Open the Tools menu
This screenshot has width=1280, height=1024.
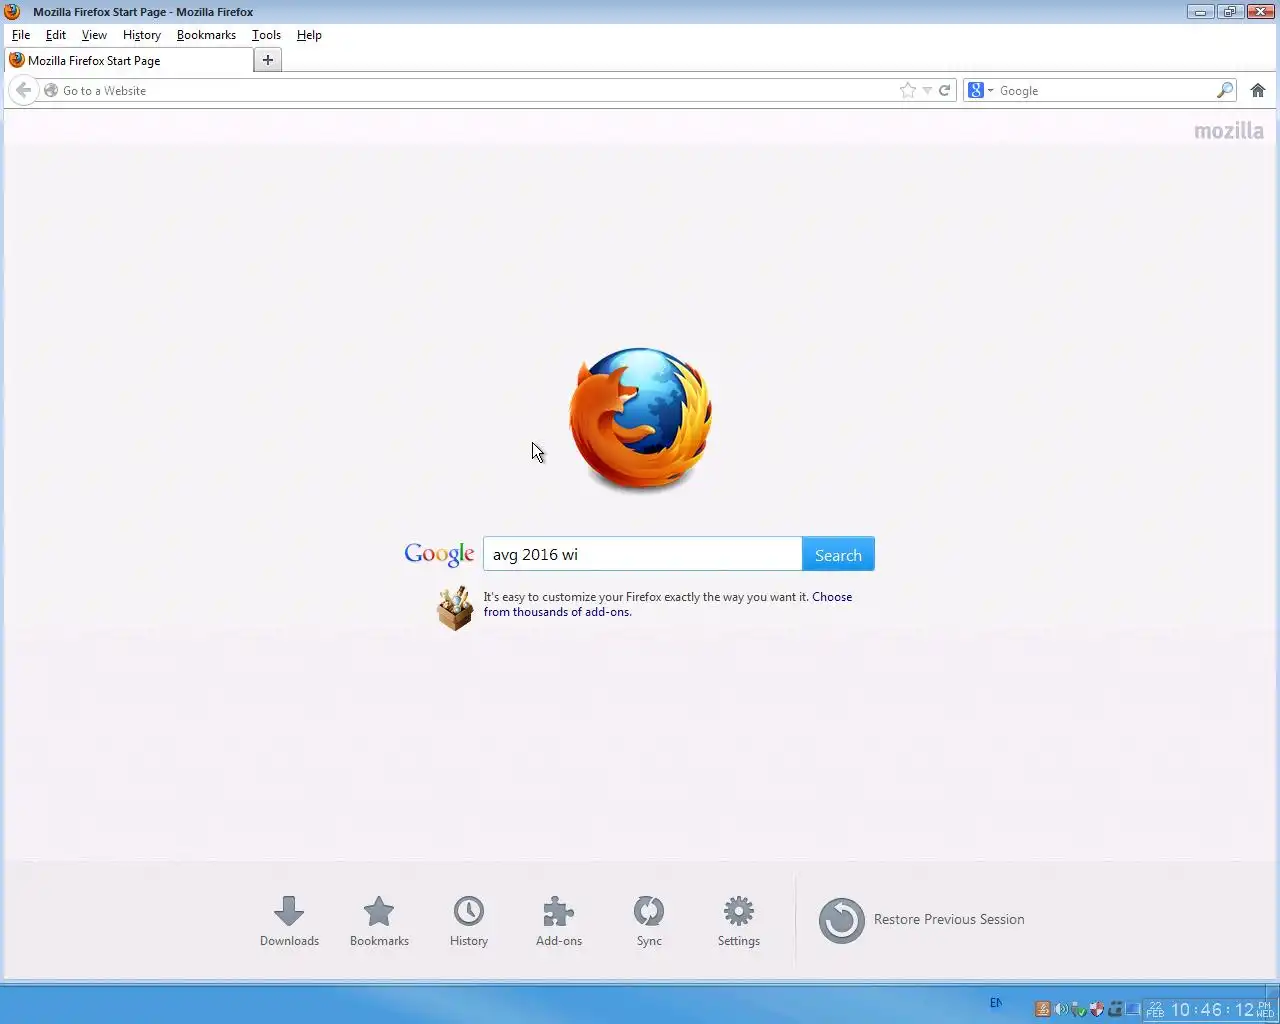pos(266,34)
